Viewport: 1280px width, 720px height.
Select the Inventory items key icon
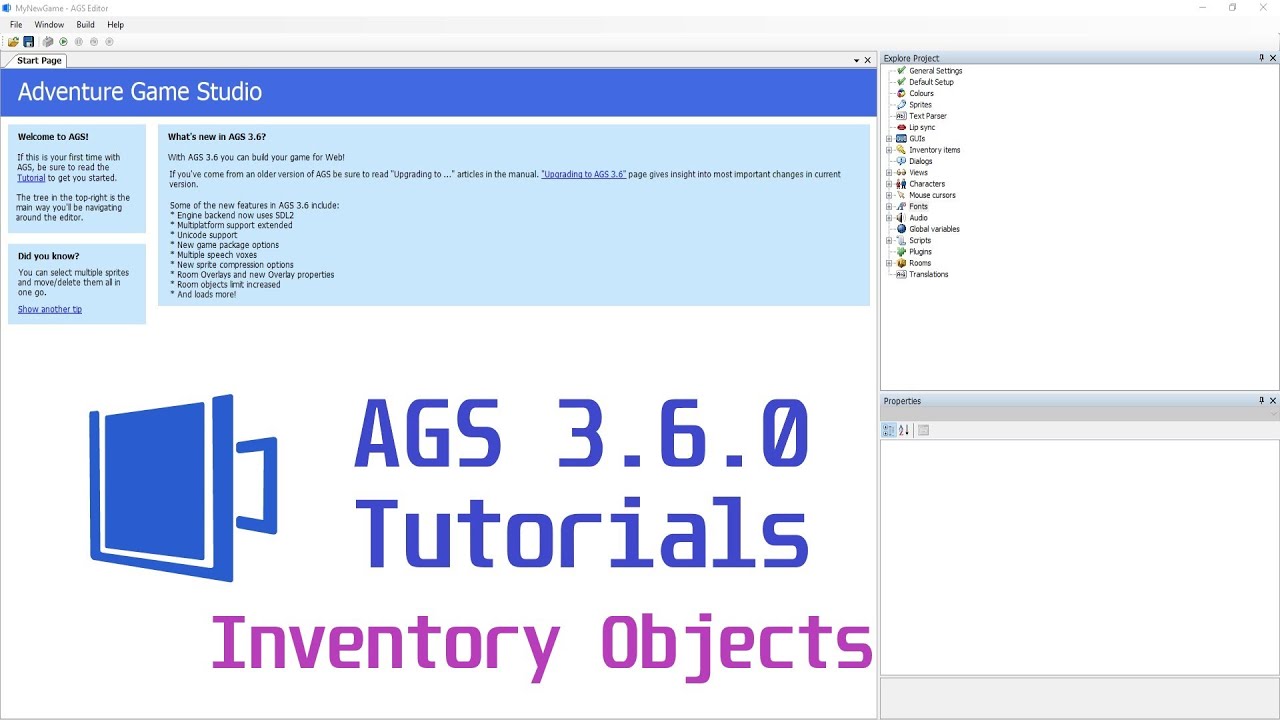[901, 150]
